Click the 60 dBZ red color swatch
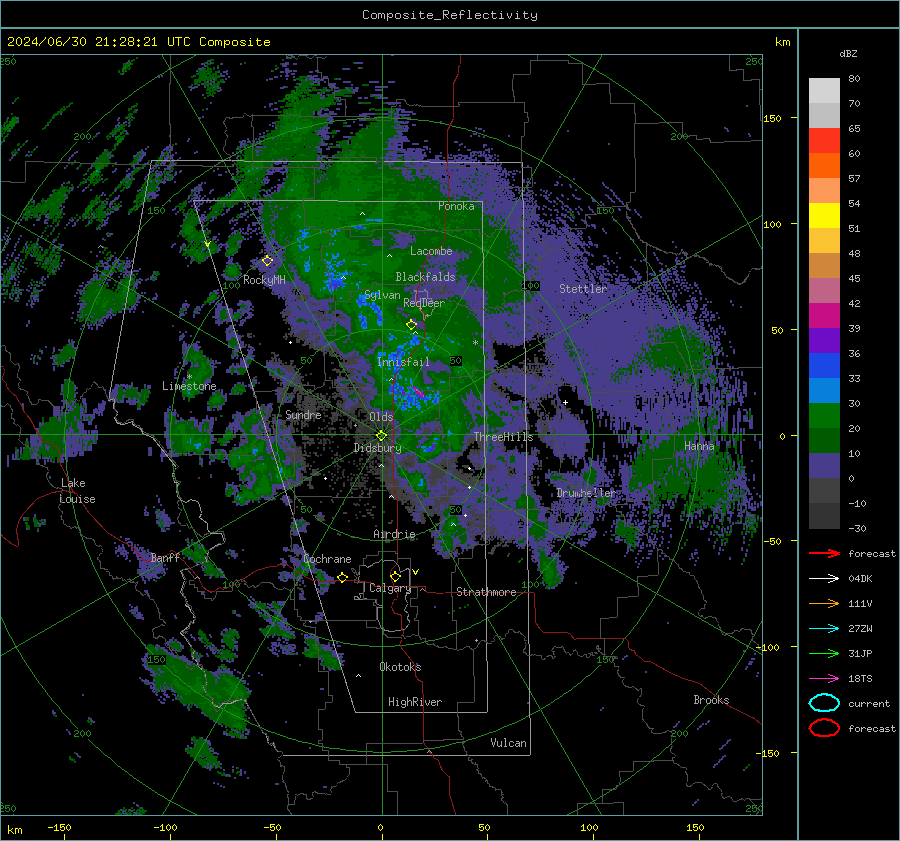This screenshot has height=841, width=900. click(x=824, y=140)
